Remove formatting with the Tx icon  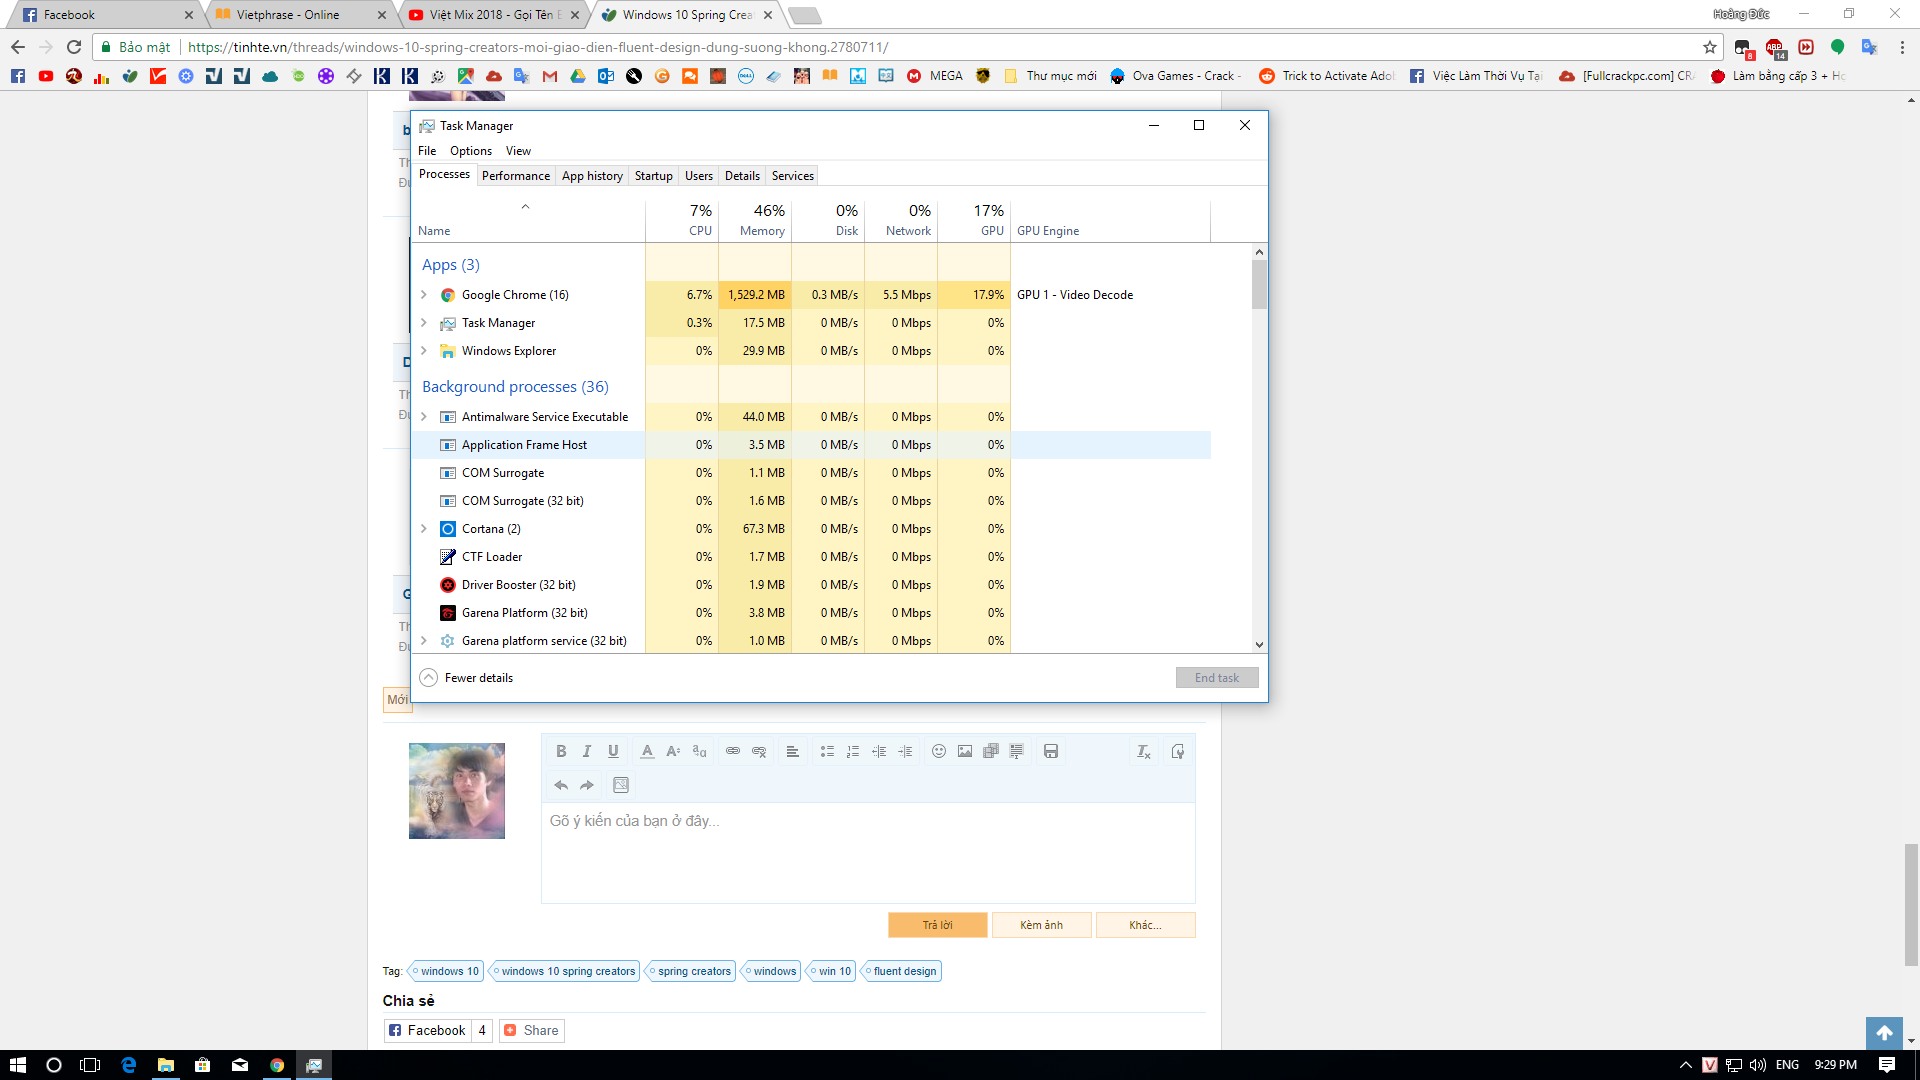coord(1144,751)
